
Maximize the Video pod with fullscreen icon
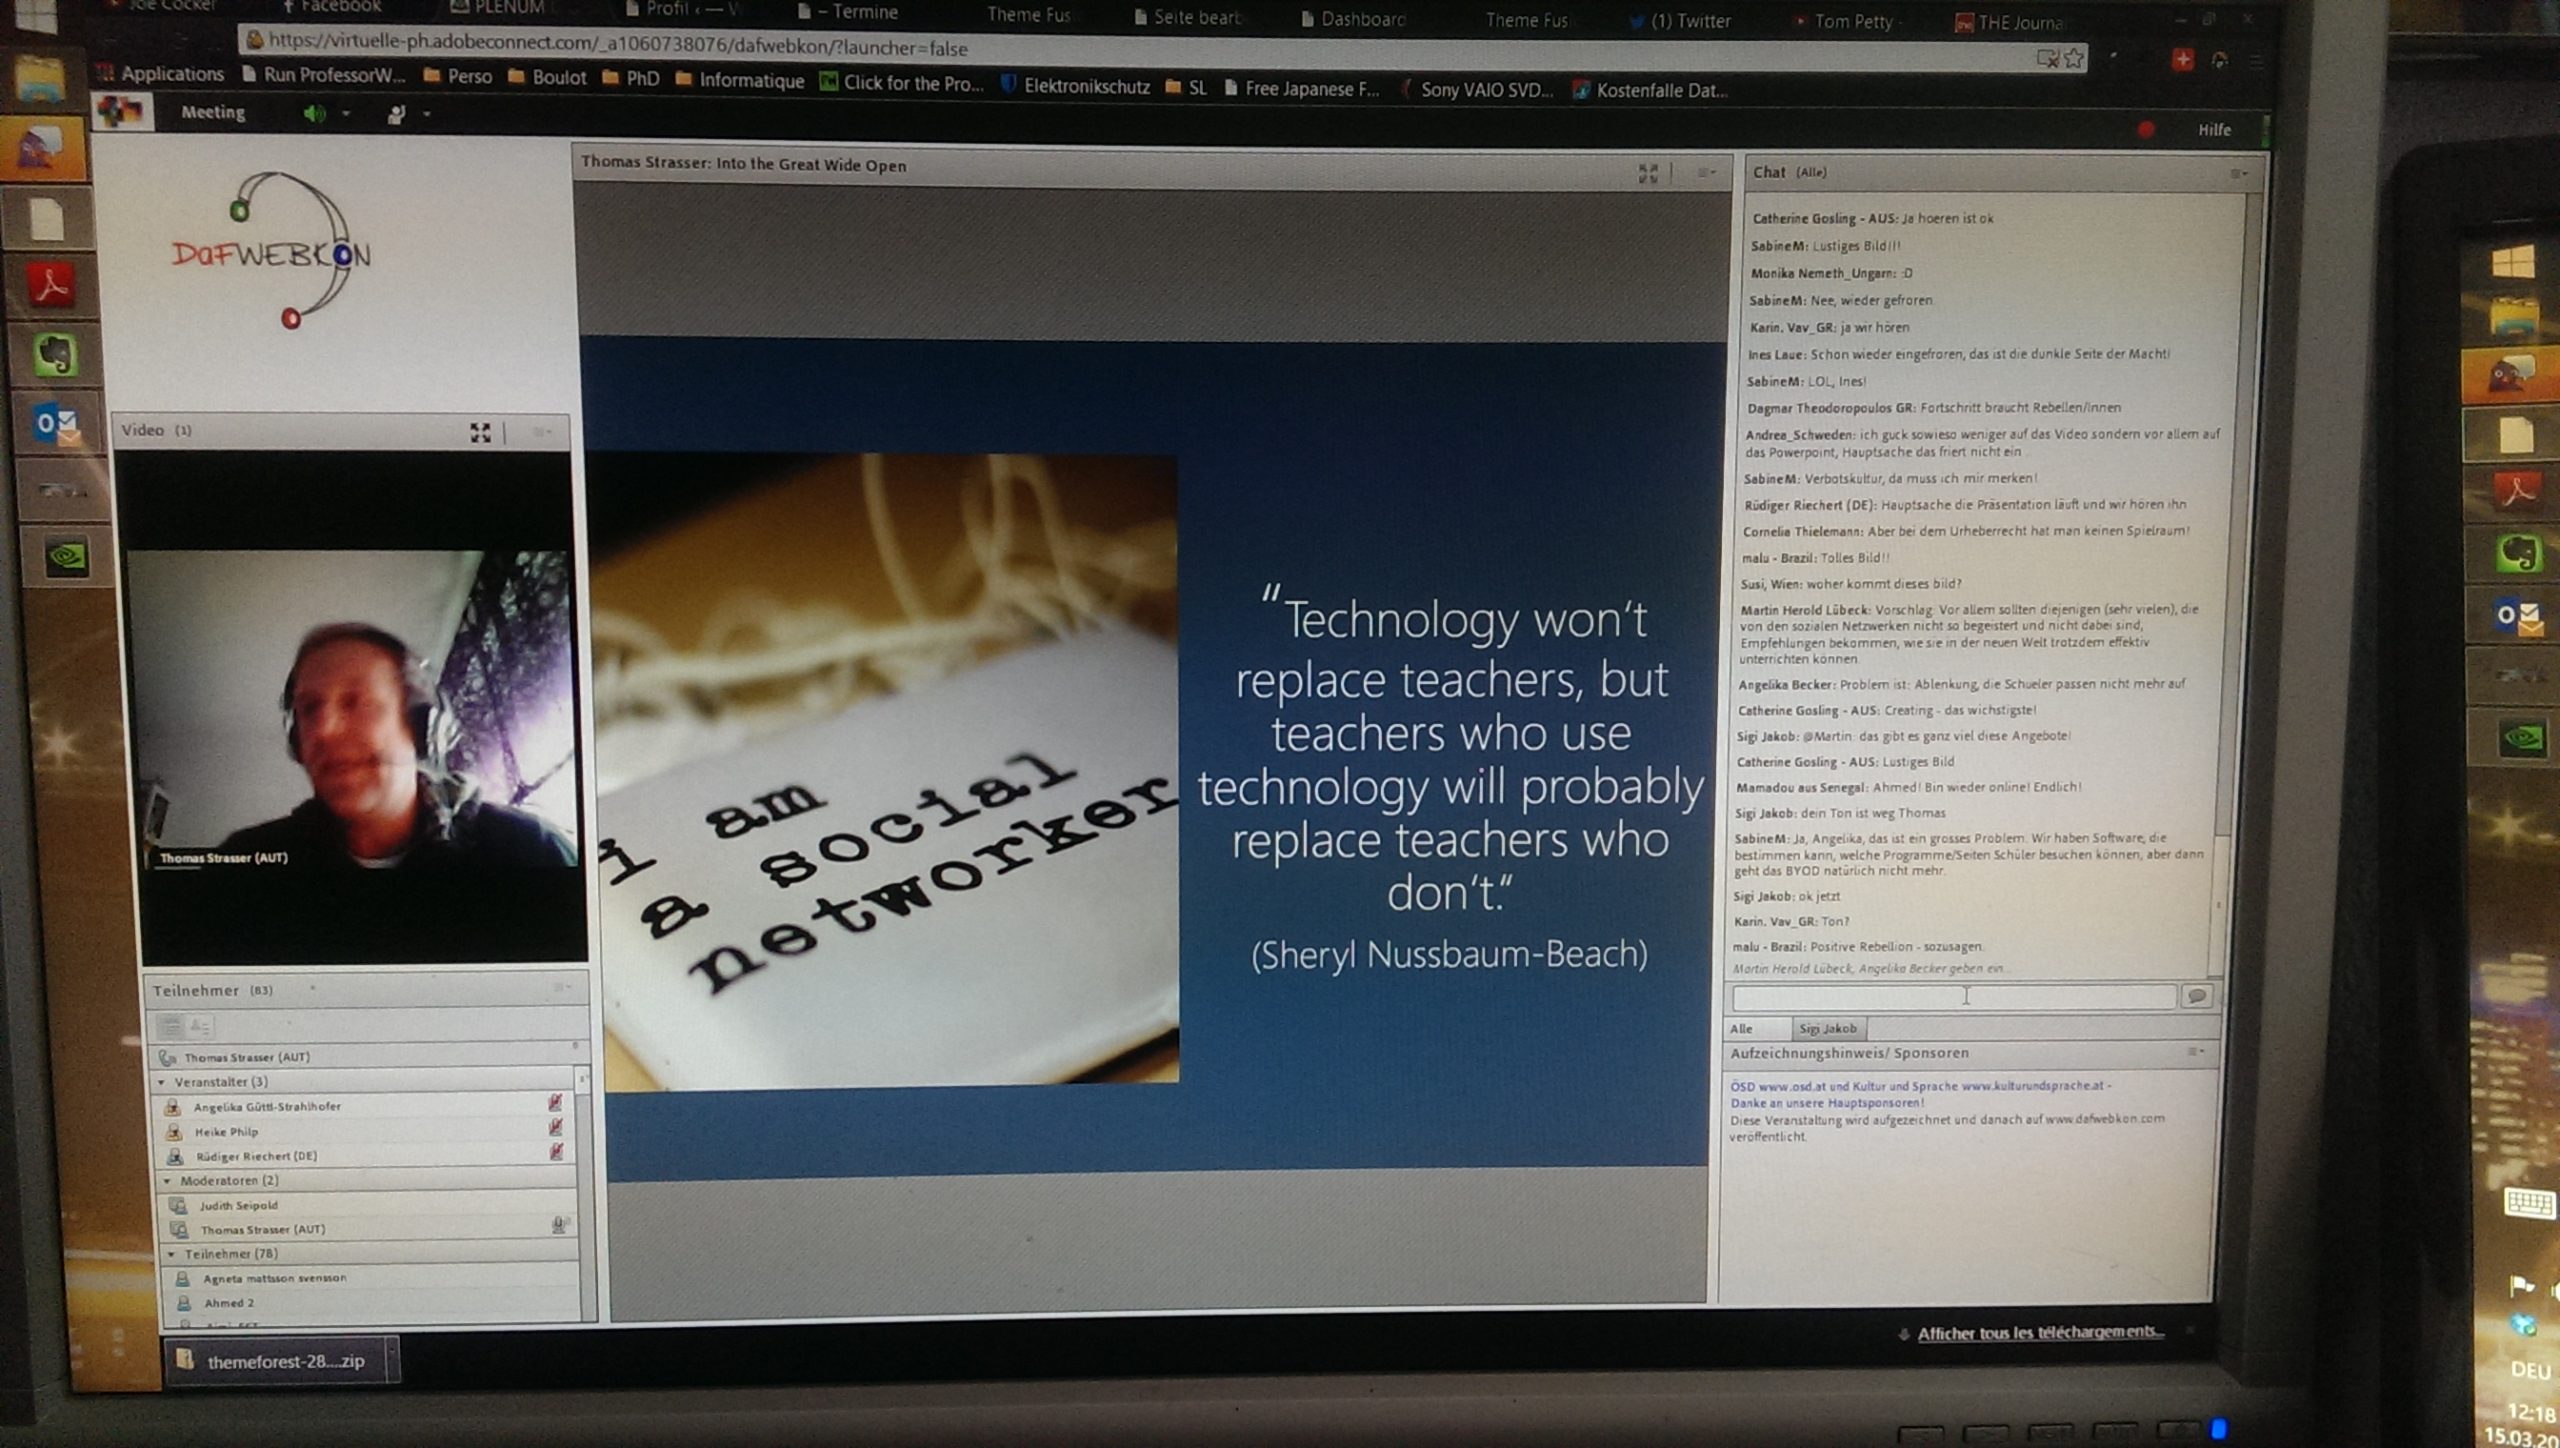click(x=480, y=432)
